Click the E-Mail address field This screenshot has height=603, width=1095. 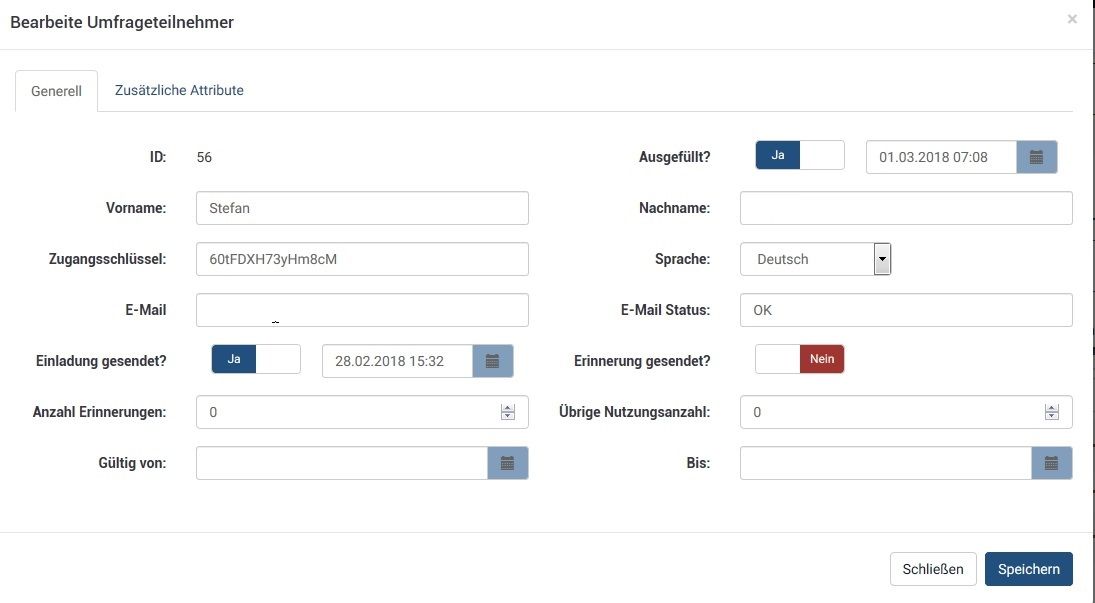tap(362, 310)
